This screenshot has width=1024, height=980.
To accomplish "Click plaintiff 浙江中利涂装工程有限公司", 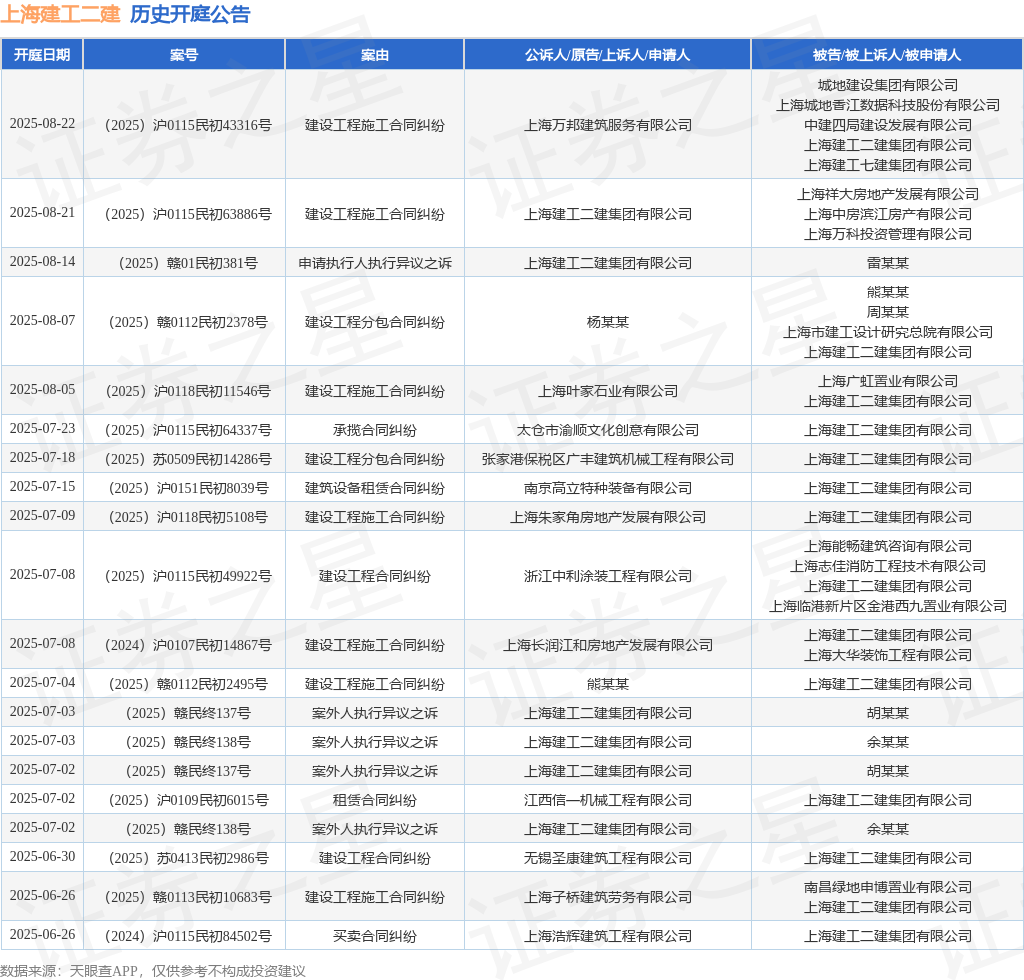I will (607, 576).
